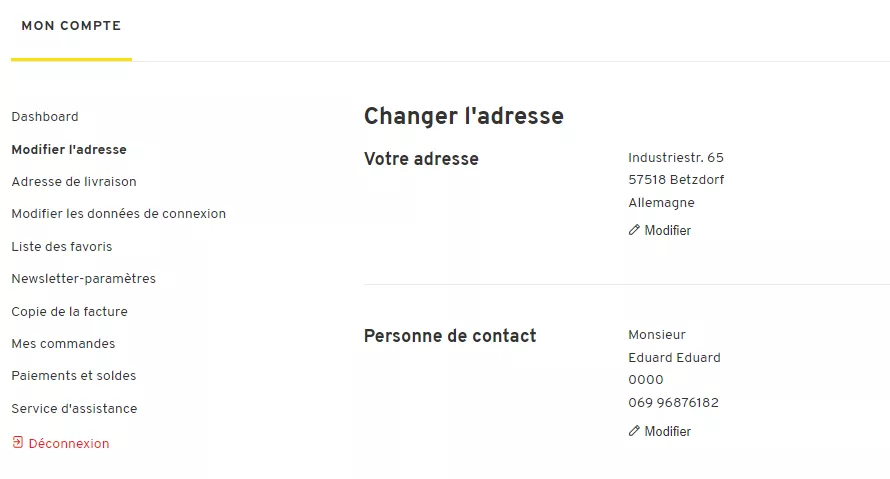Click the Industriestr. 65 address line

675,158
